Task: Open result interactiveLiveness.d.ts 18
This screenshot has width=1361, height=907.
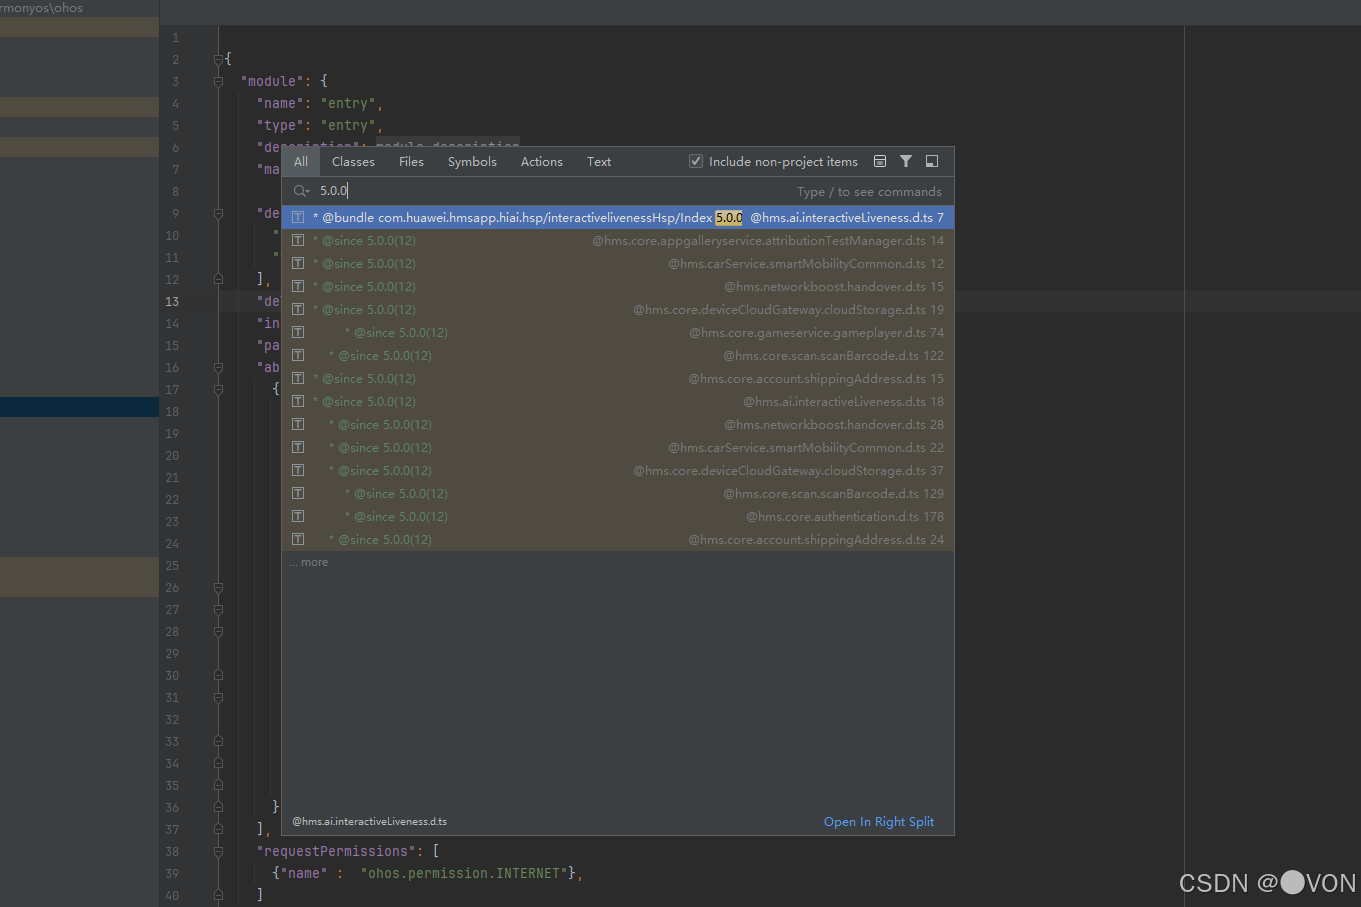Action: pos(618,402)
